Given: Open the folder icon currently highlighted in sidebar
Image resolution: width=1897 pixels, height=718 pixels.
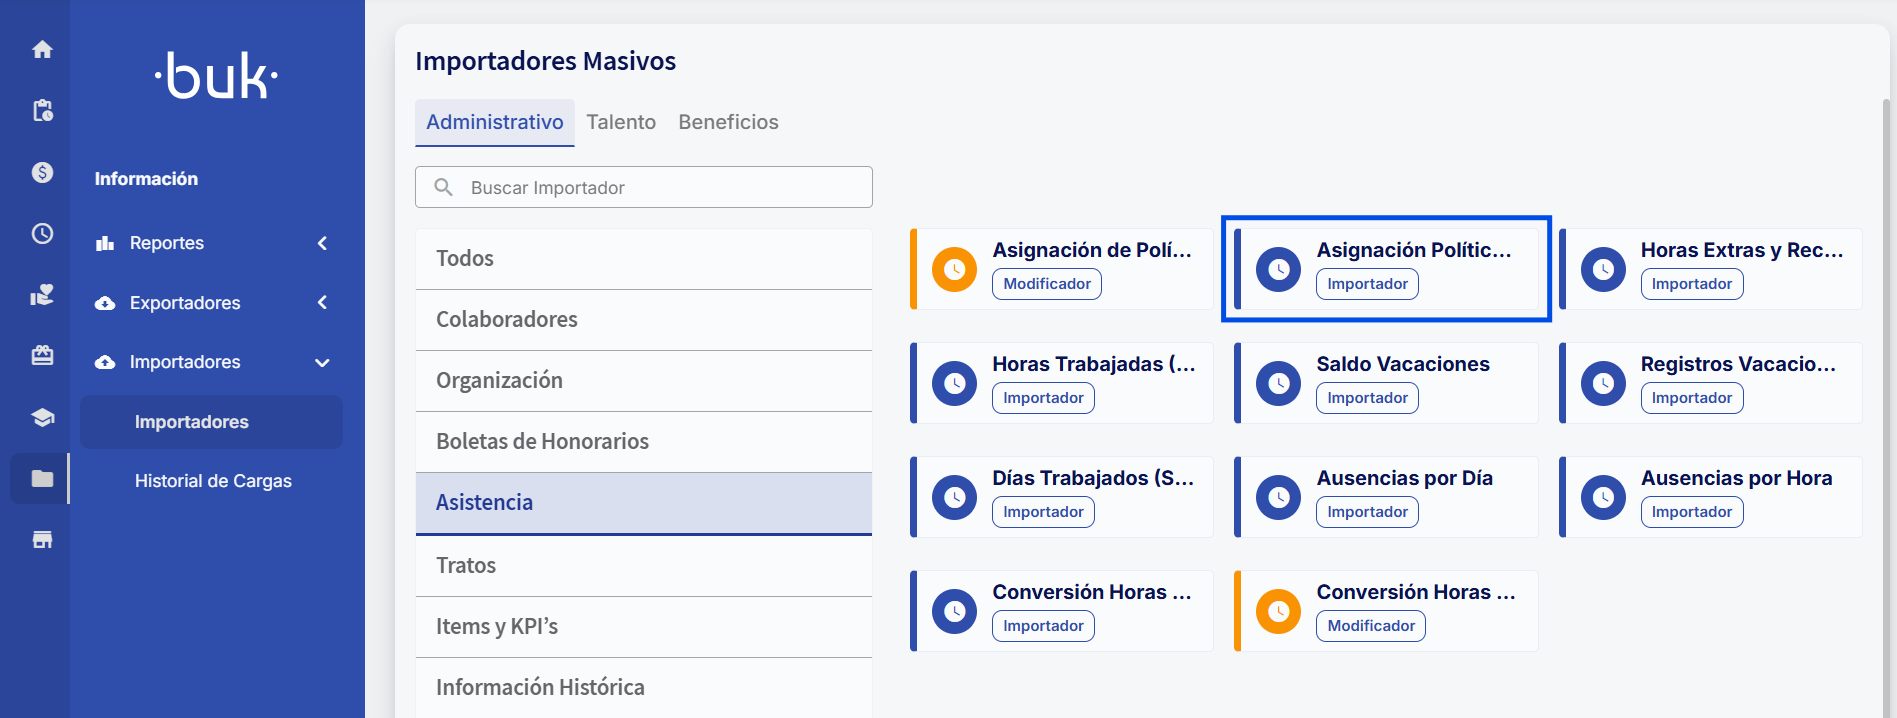Looking at the screenshot, I should tap(41, 478).
